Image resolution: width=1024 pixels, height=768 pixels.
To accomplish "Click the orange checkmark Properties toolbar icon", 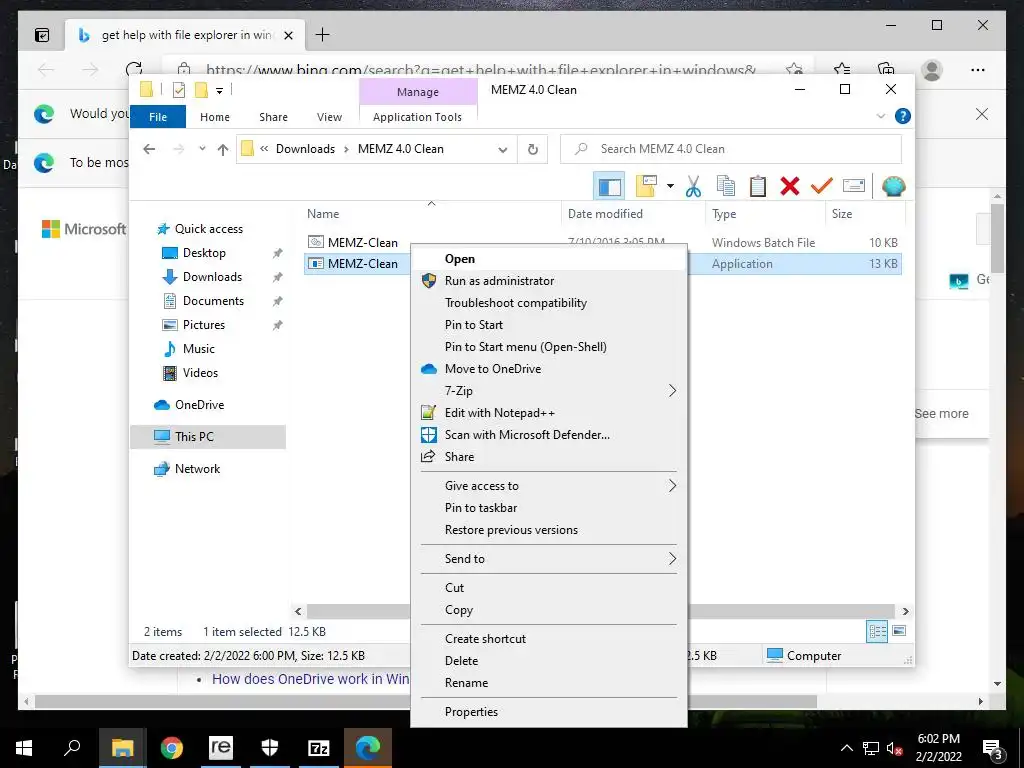I will coord(822,187).
